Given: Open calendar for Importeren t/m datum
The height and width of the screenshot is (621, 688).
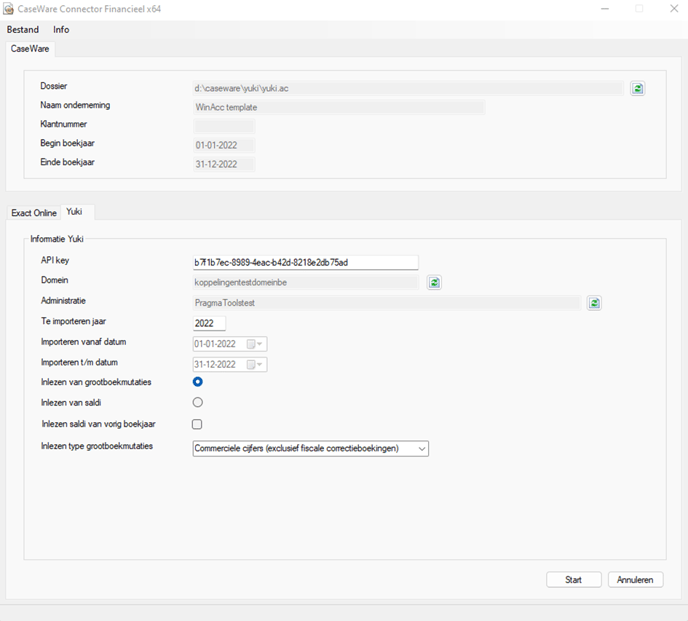Looking at the screenshot, I should 251,364.
